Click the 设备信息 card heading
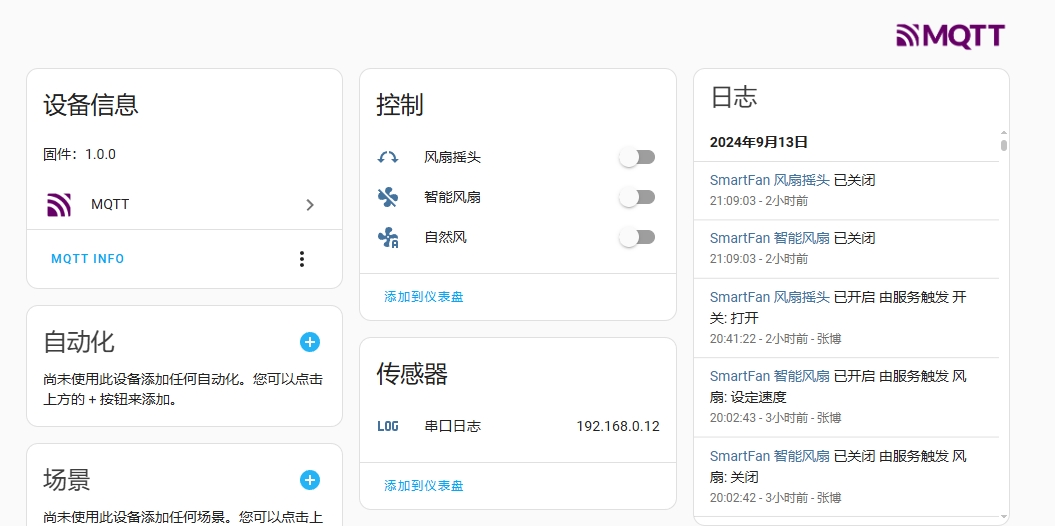 (91, 105)
